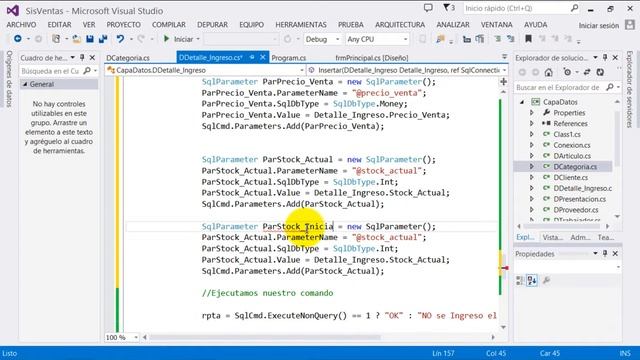Open the ARQUITECTURA menu
640x360 pixels.
(x=400, y=25)
